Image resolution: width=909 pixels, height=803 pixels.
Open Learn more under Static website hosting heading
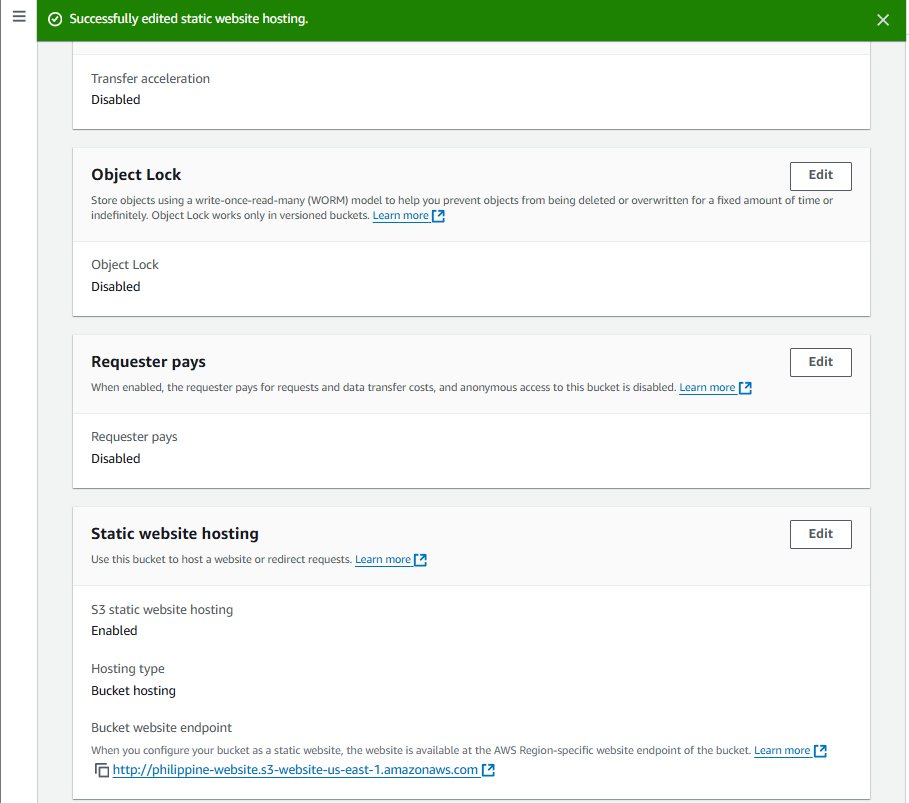[383, 560]
